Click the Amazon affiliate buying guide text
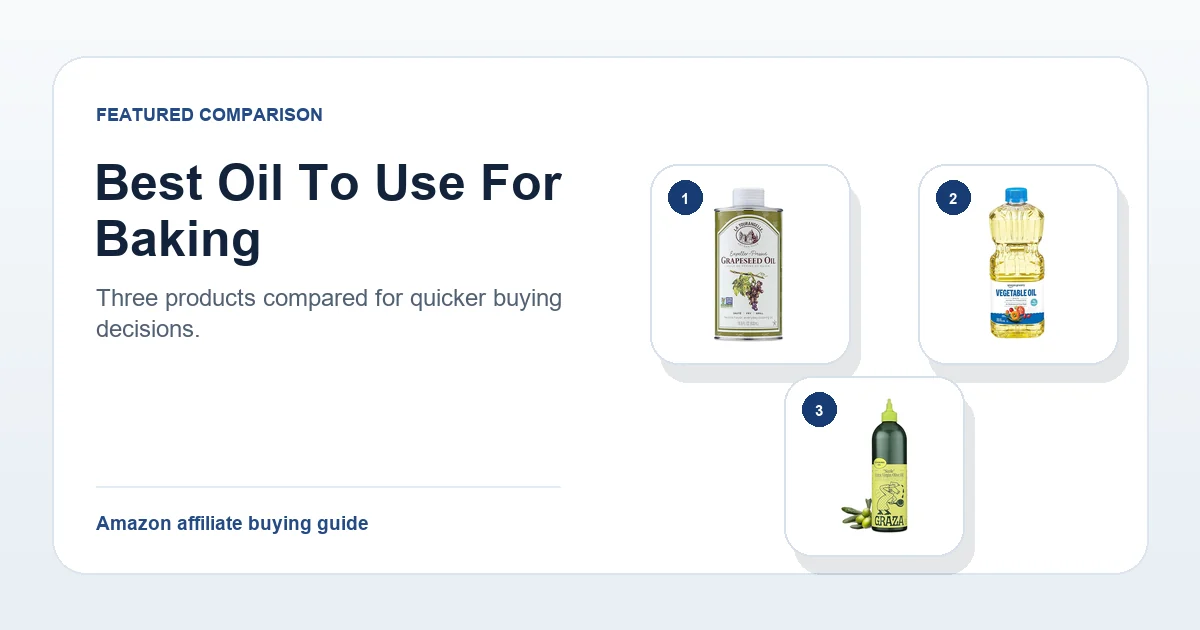1200x630 pixels. point(232,523)
